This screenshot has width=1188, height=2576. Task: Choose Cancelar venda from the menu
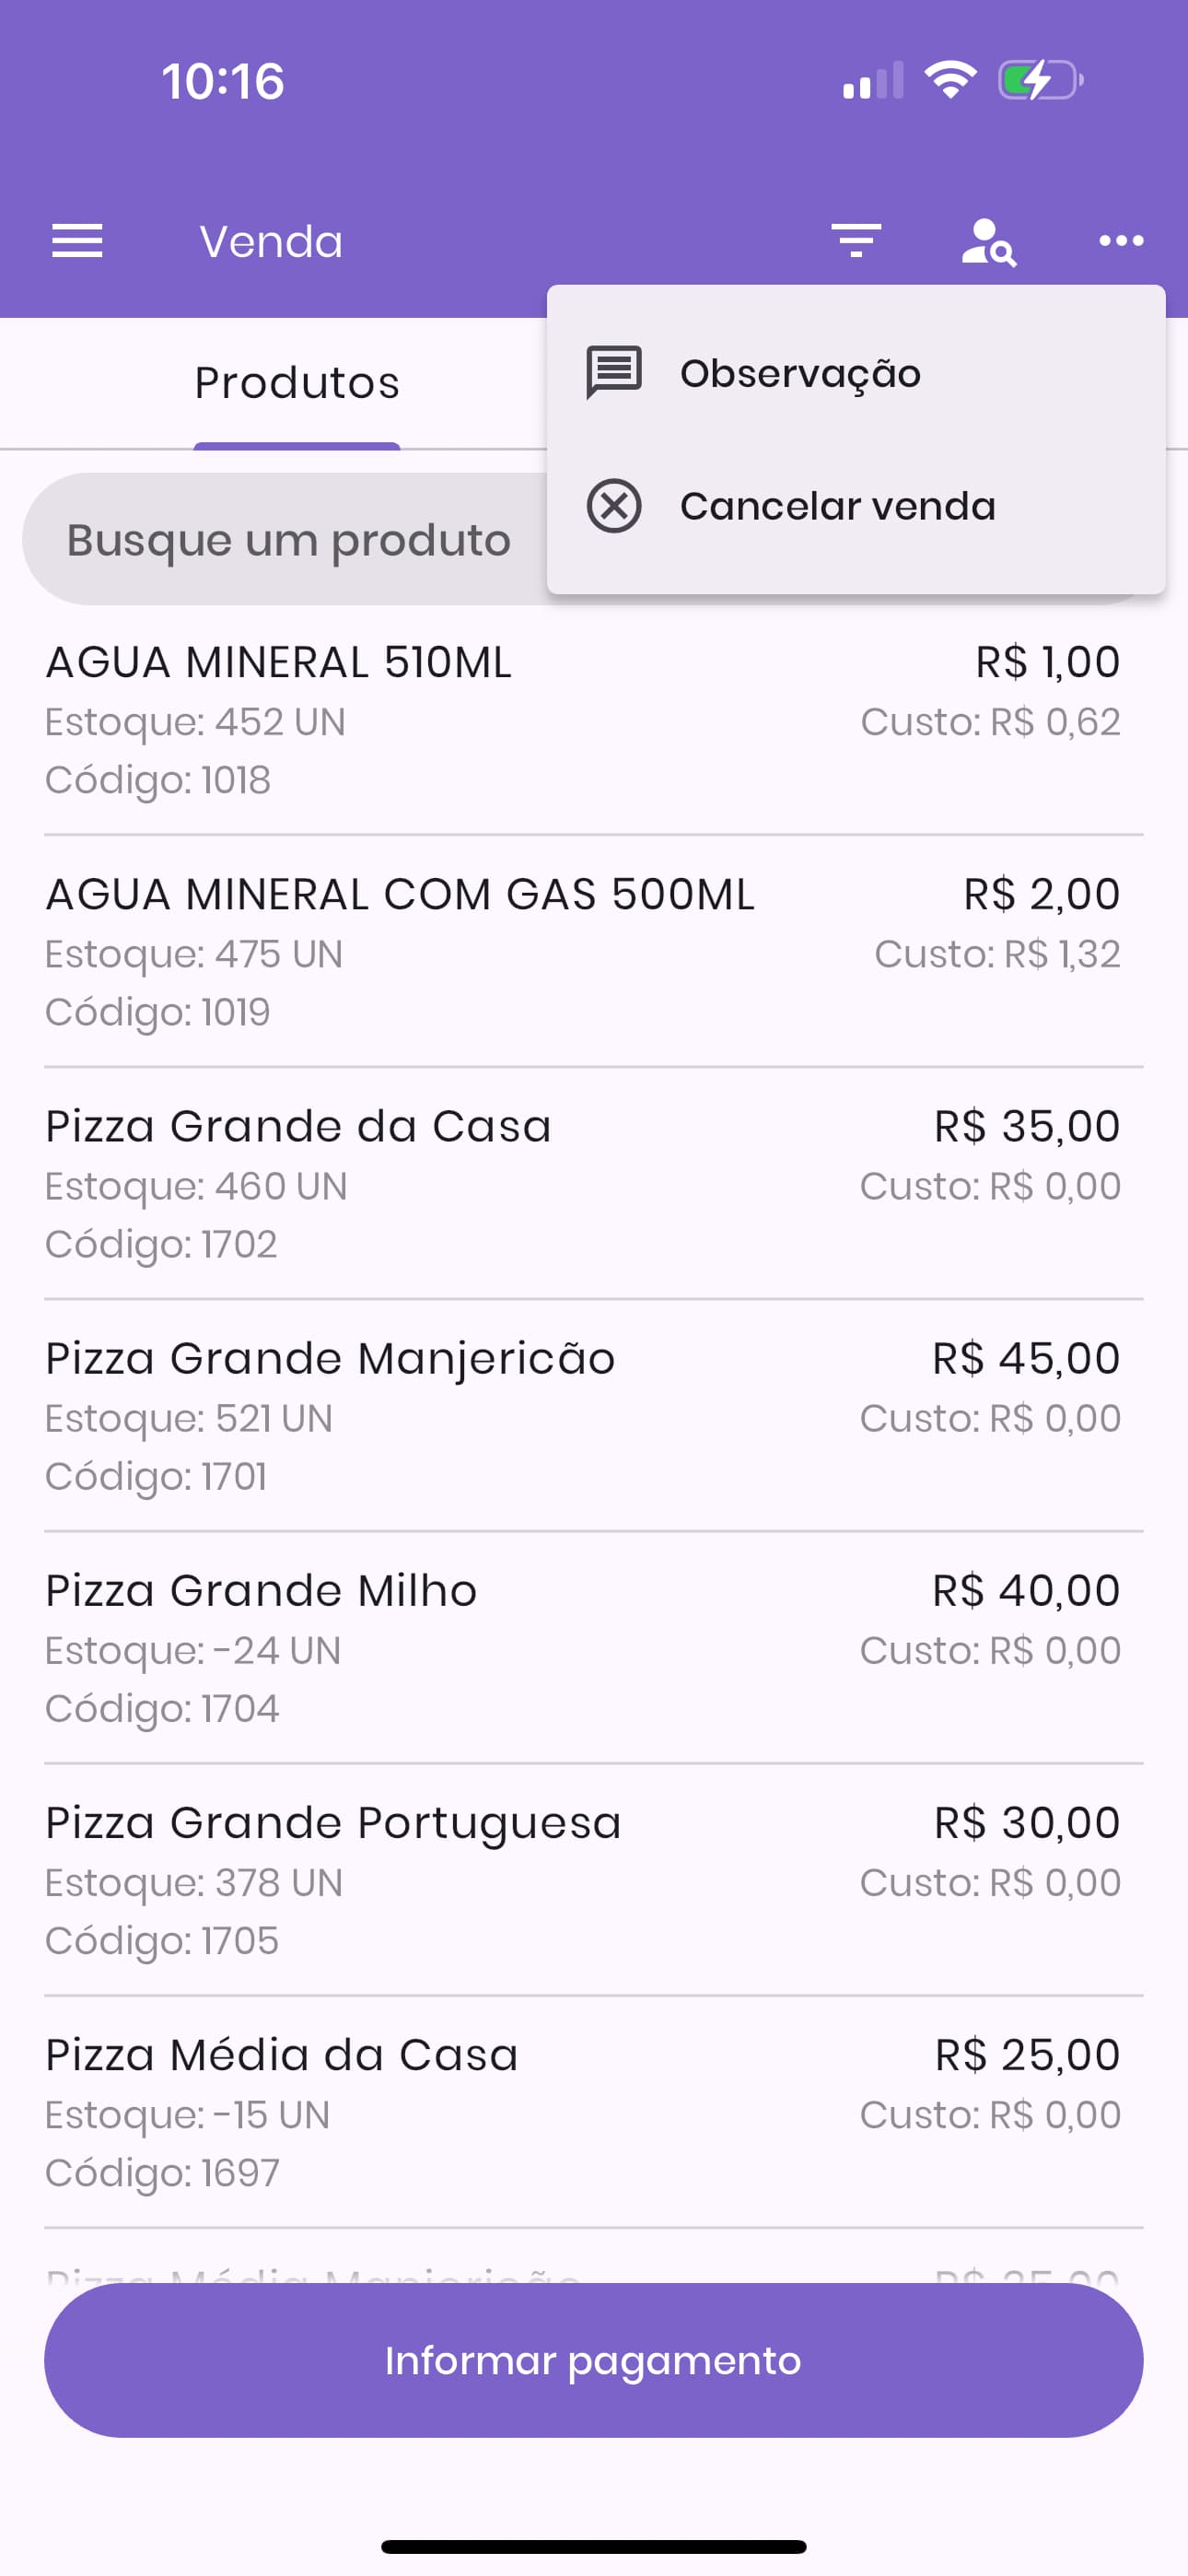tap(837, 506)
